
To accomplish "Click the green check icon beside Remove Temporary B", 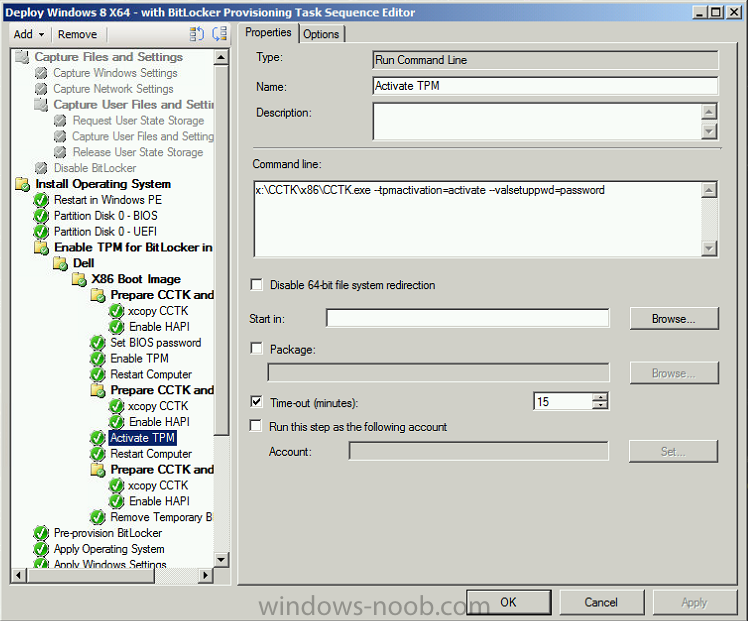I will click(98, 517).
